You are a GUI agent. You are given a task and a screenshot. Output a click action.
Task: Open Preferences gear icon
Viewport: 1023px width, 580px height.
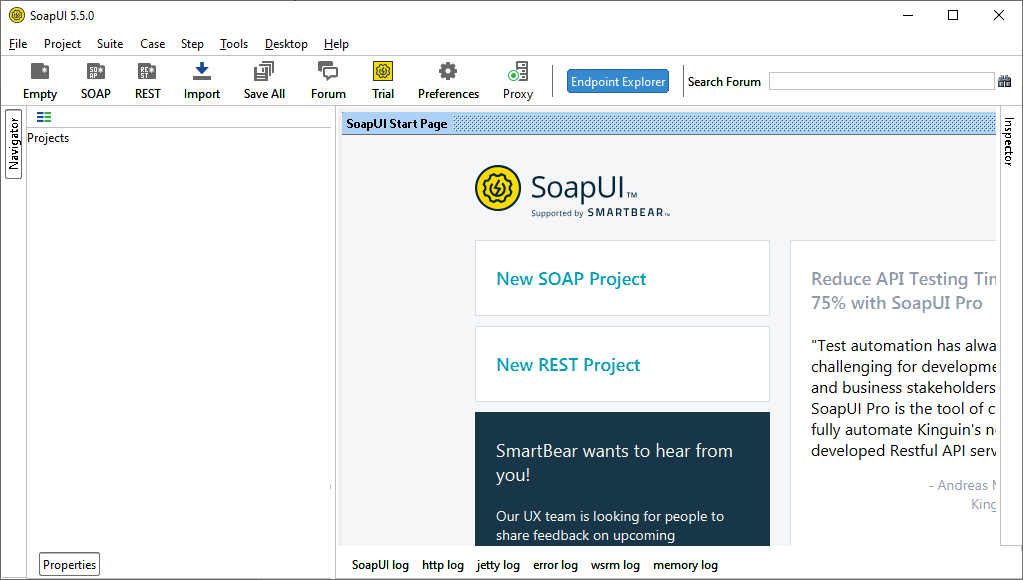click(x=448, y=80)
